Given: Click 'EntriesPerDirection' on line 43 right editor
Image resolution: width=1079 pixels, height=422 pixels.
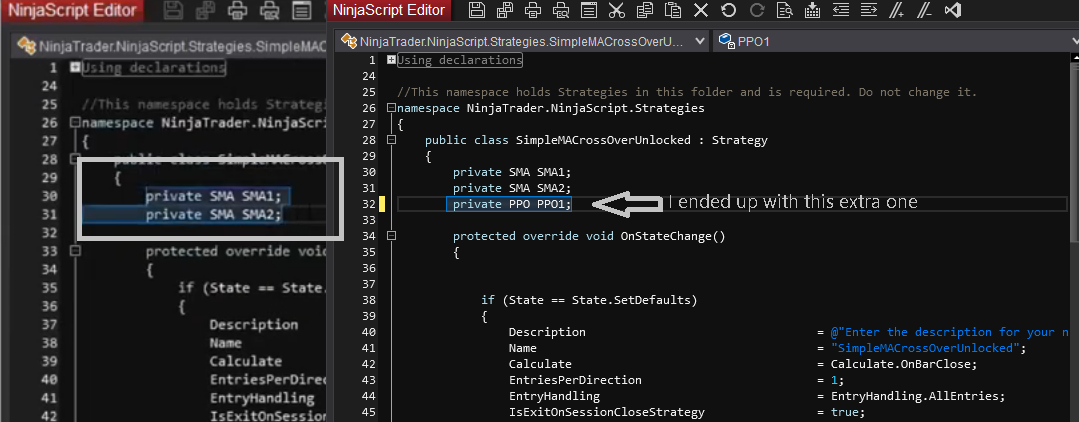Looking at the screenshot, I should coord(575,380).
